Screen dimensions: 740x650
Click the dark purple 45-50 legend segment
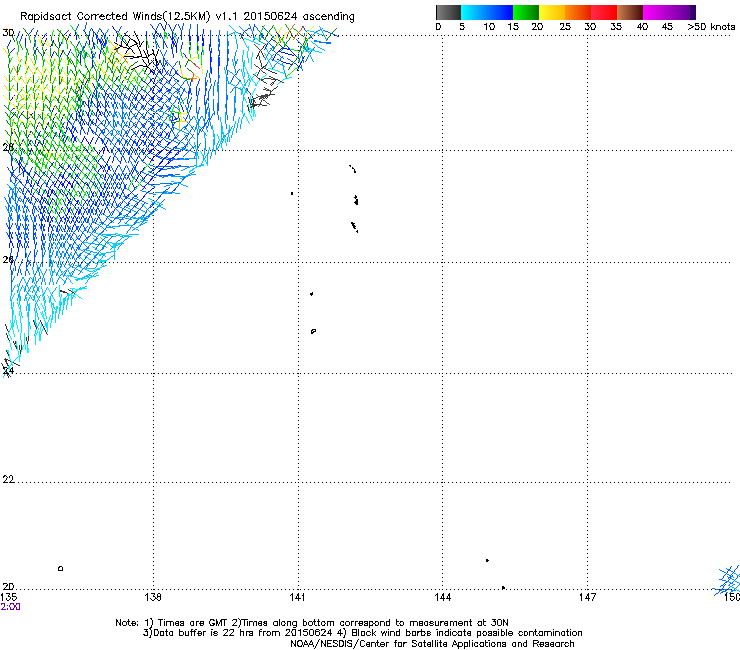pyautogui.click(x=682, y=12)
